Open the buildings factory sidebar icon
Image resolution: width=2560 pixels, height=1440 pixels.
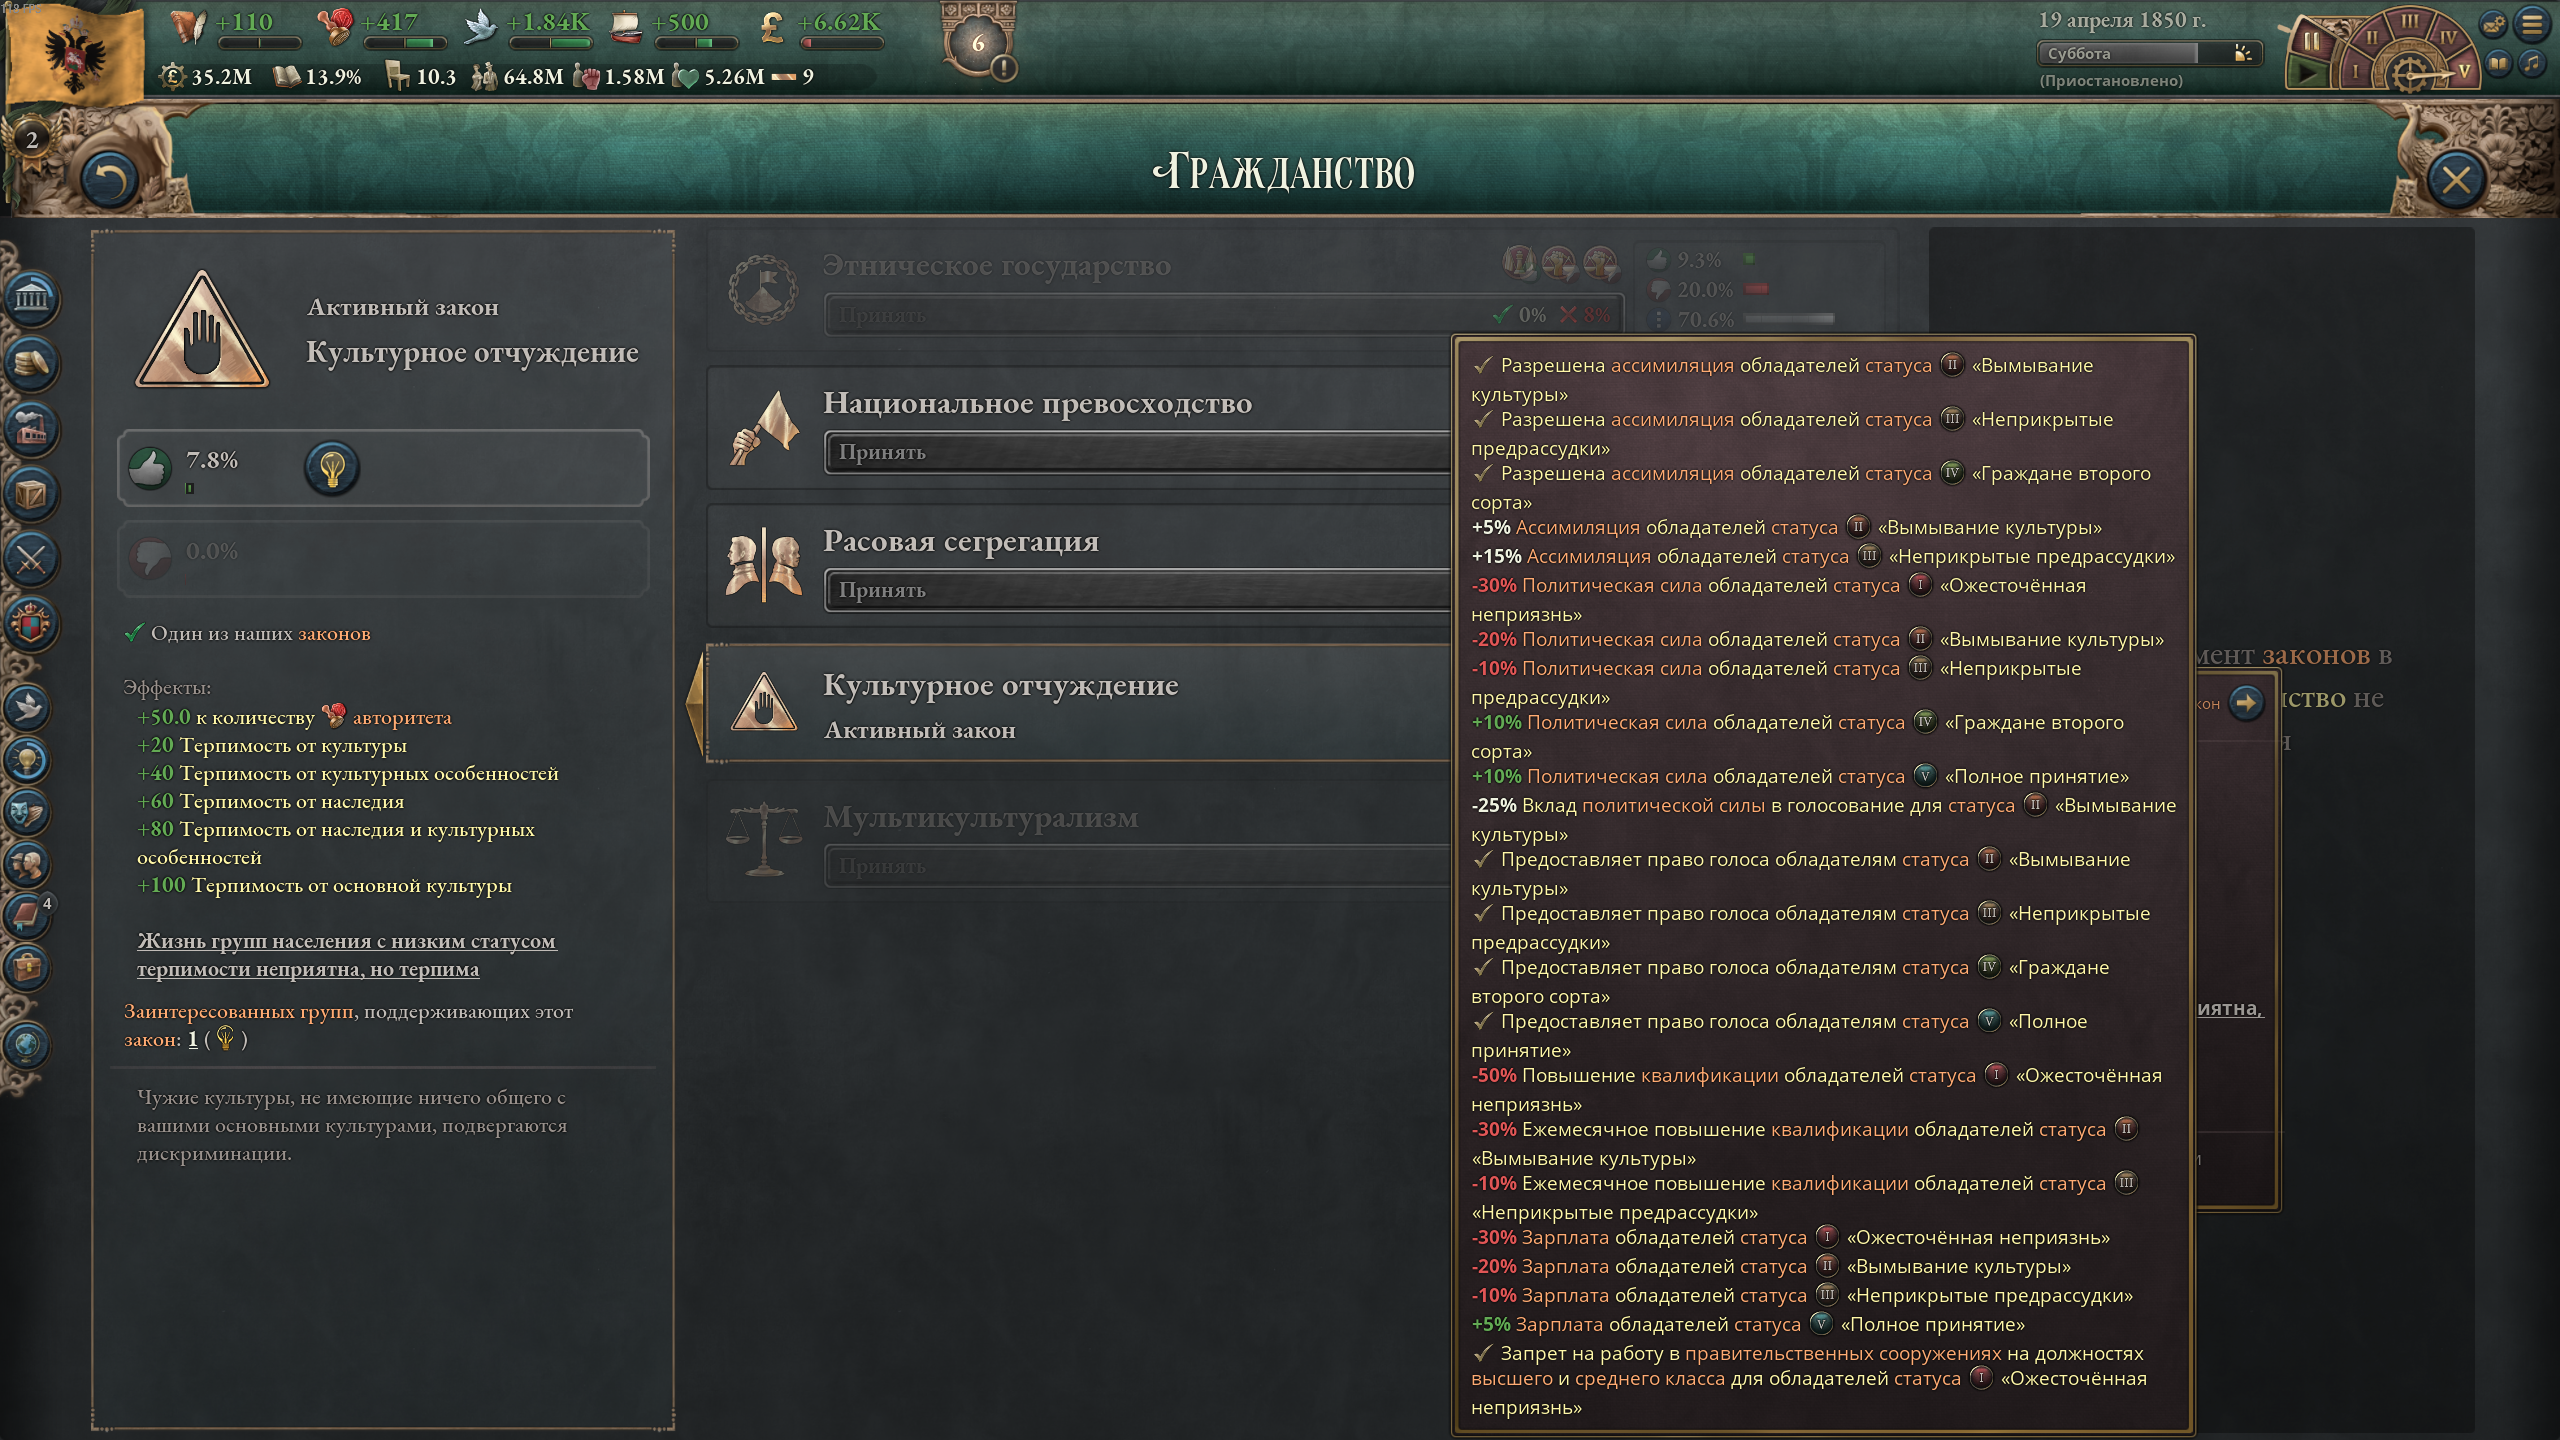point(32,428)
